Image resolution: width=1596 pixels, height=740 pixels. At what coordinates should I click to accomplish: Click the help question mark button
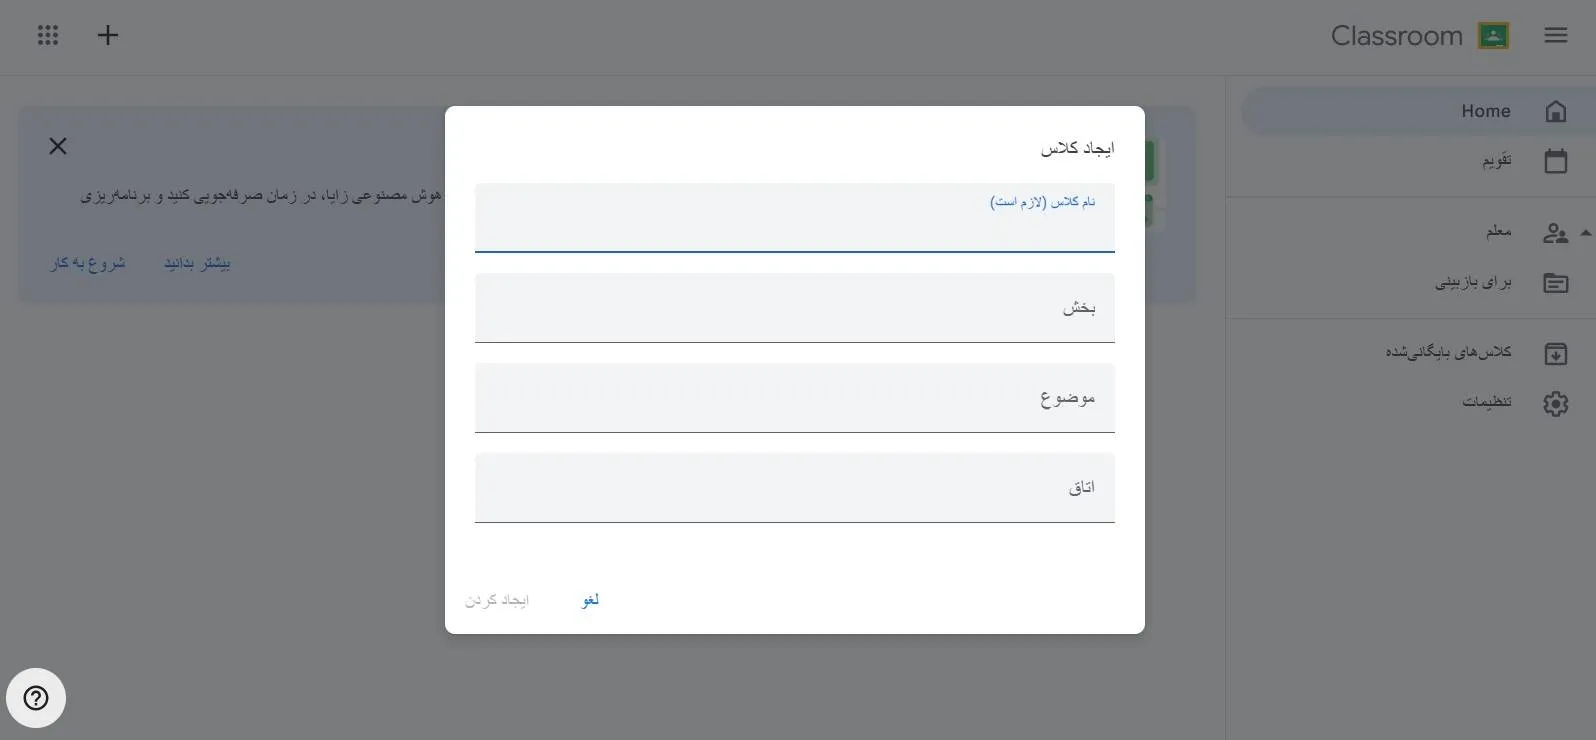pos(36,698)
